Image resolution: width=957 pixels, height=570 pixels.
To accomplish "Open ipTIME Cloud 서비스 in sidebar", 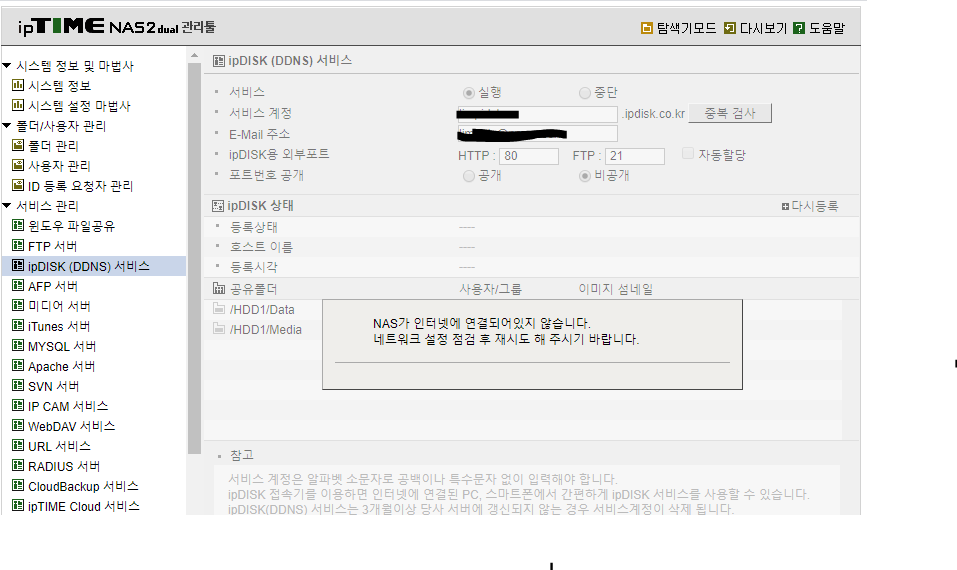I will pyautogui.click(x=84, y=506).
